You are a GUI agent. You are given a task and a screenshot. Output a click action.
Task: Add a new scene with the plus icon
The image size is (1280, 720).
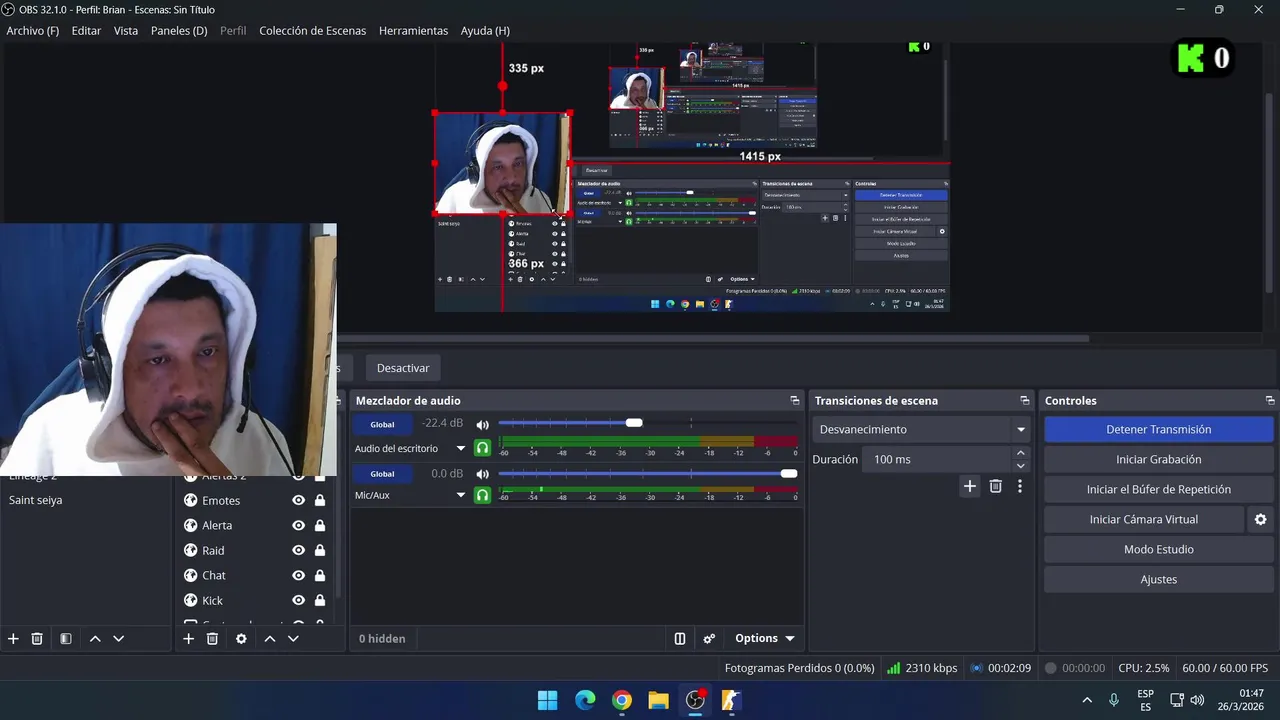(13, 638)
